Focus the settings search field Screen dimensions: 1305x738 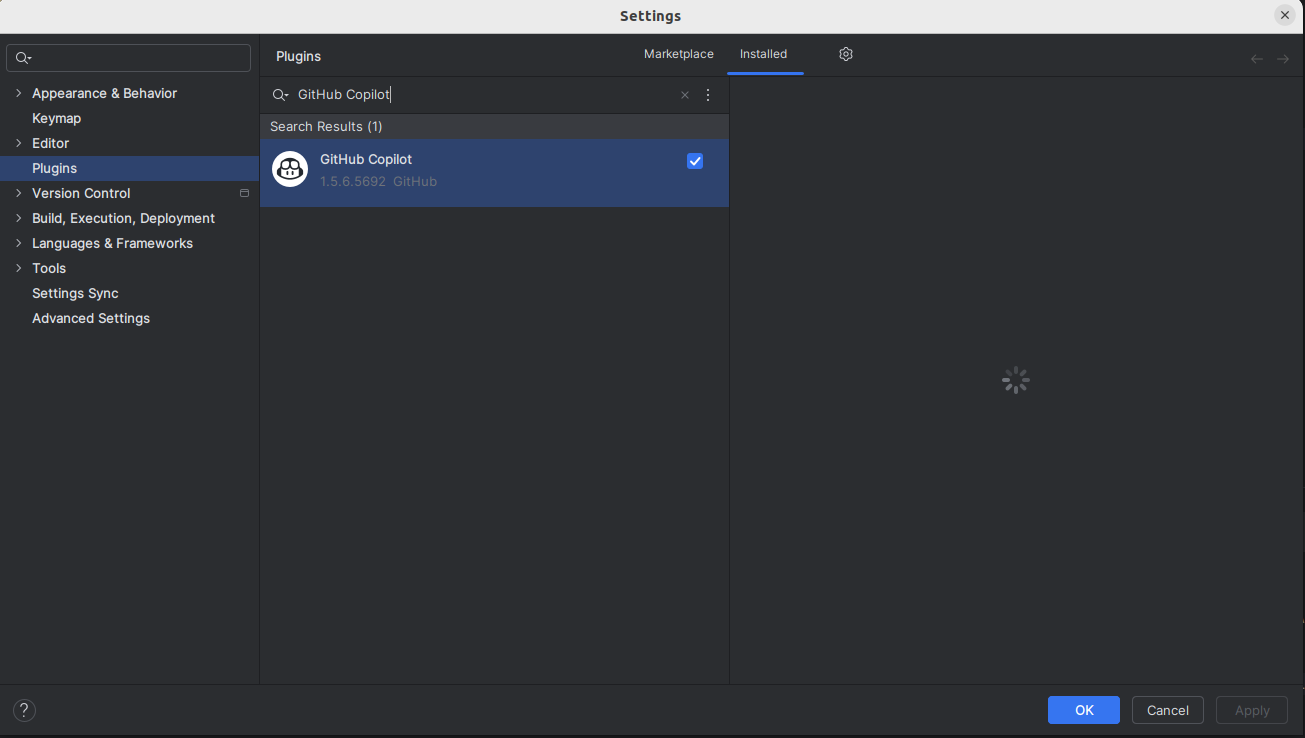coord(128,58)
